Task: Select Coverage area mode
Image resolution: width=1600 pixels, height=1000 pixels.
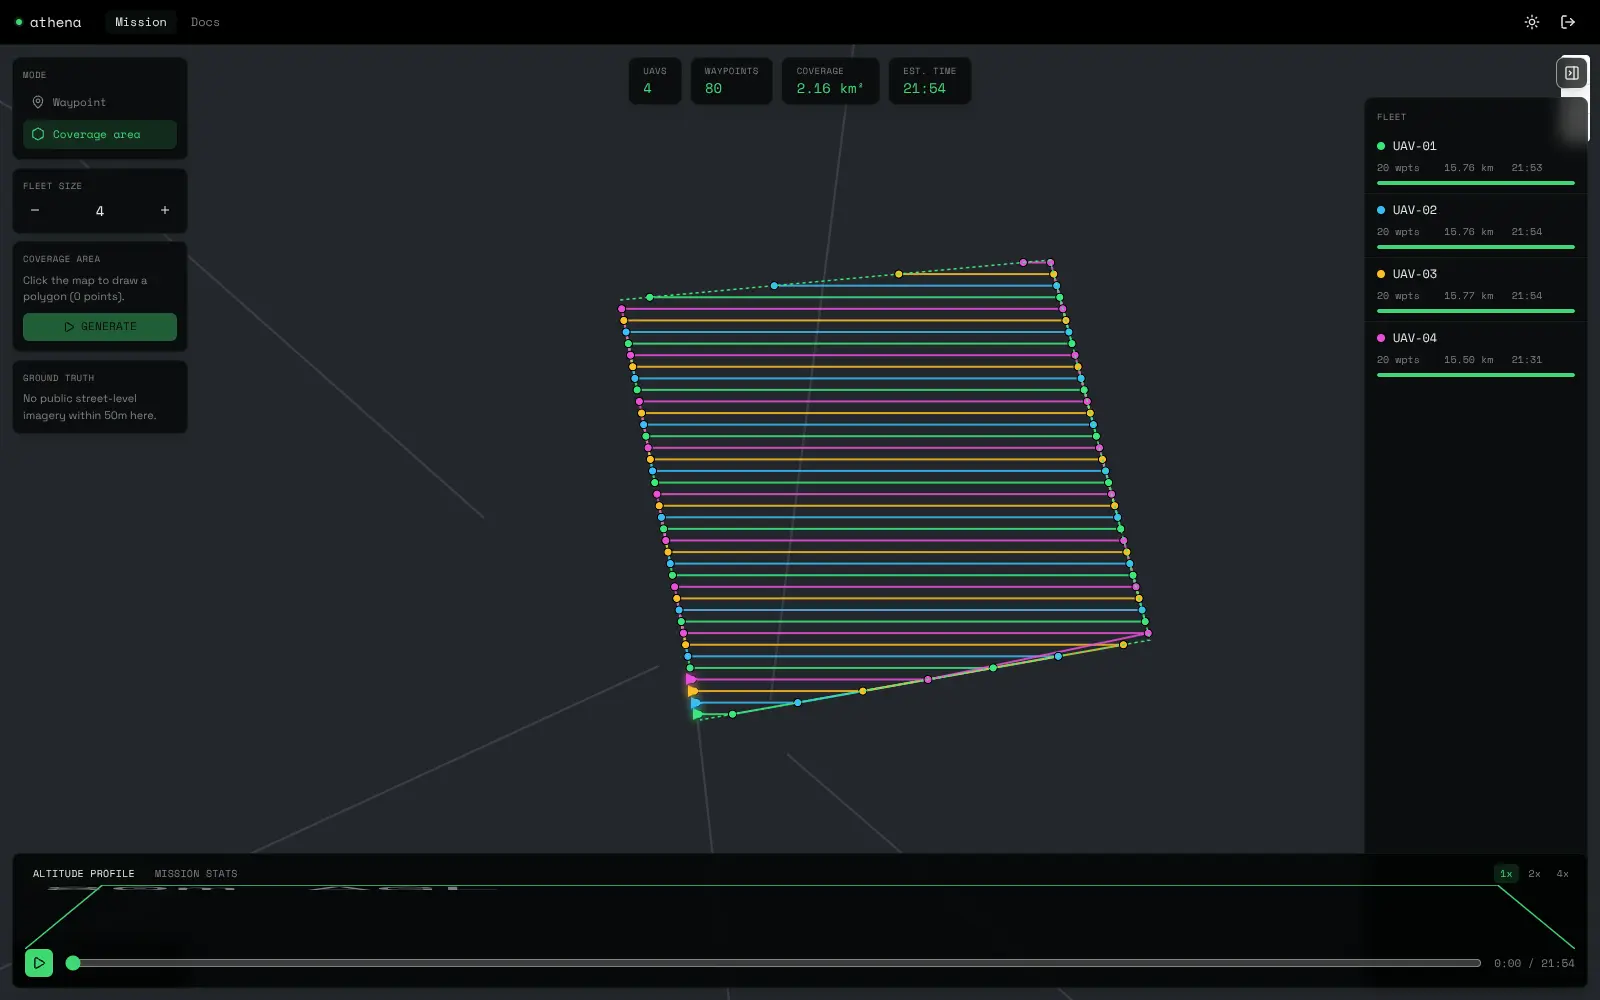Action: 99,134
